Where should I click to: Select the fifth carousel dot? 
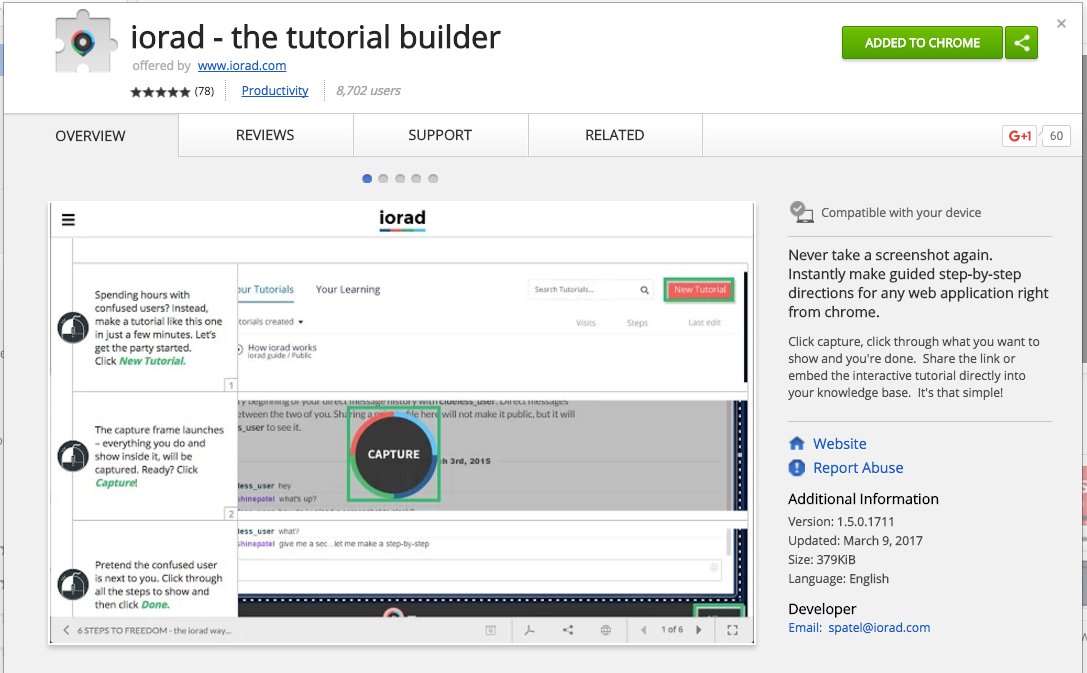(x=433, y=179)
